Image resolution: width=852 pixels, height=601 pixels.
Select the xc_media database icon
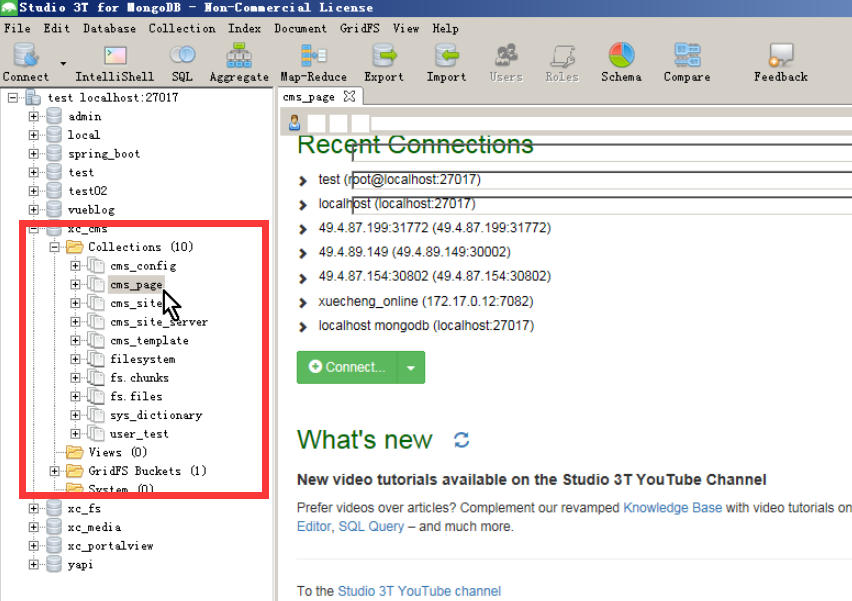54,527
